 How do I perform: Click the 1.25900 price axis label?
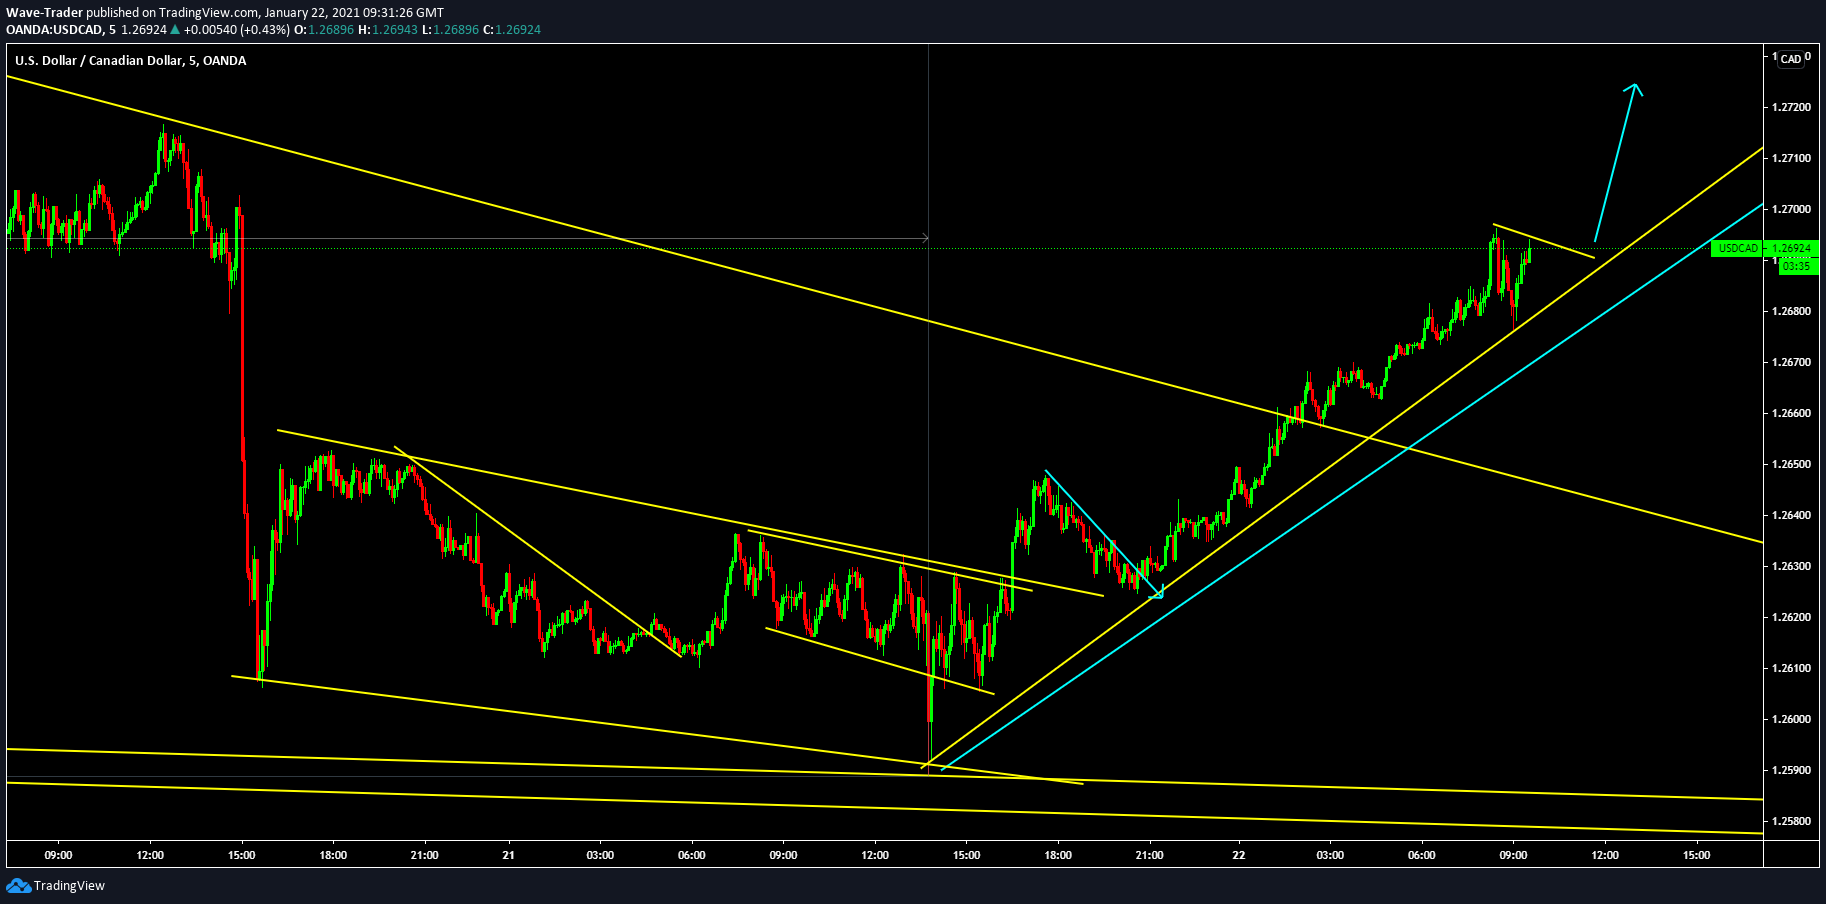pyautogui.click(x=1791, y=770)
